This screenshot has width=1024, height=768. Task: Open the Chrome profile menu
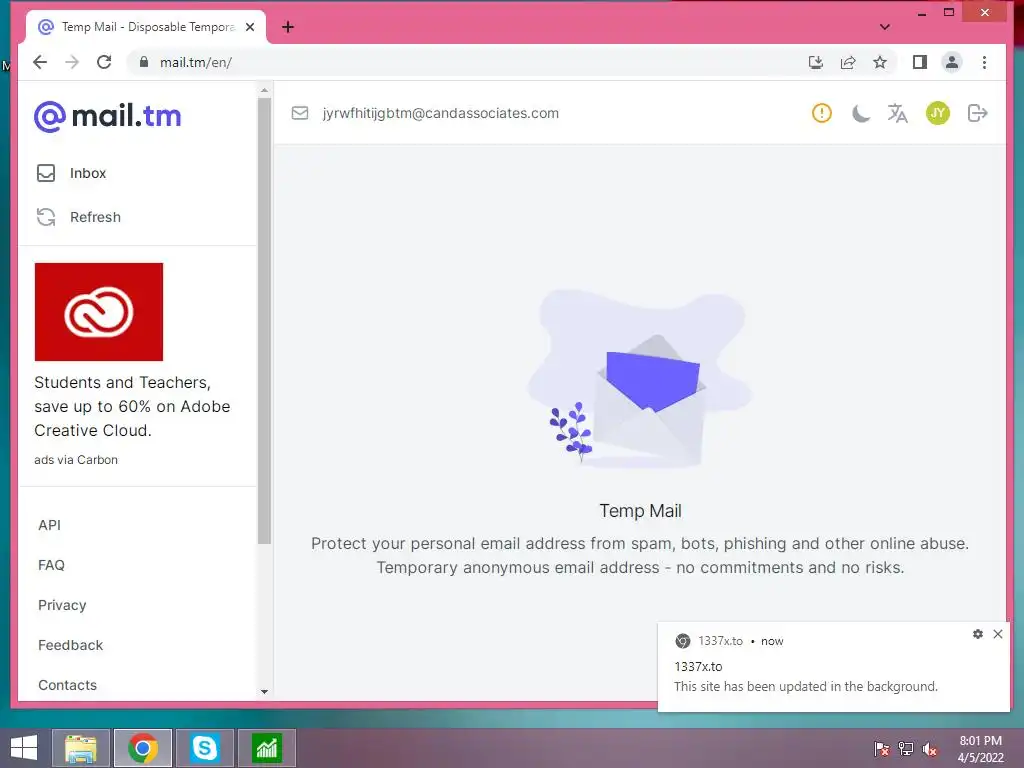point(952,62)
